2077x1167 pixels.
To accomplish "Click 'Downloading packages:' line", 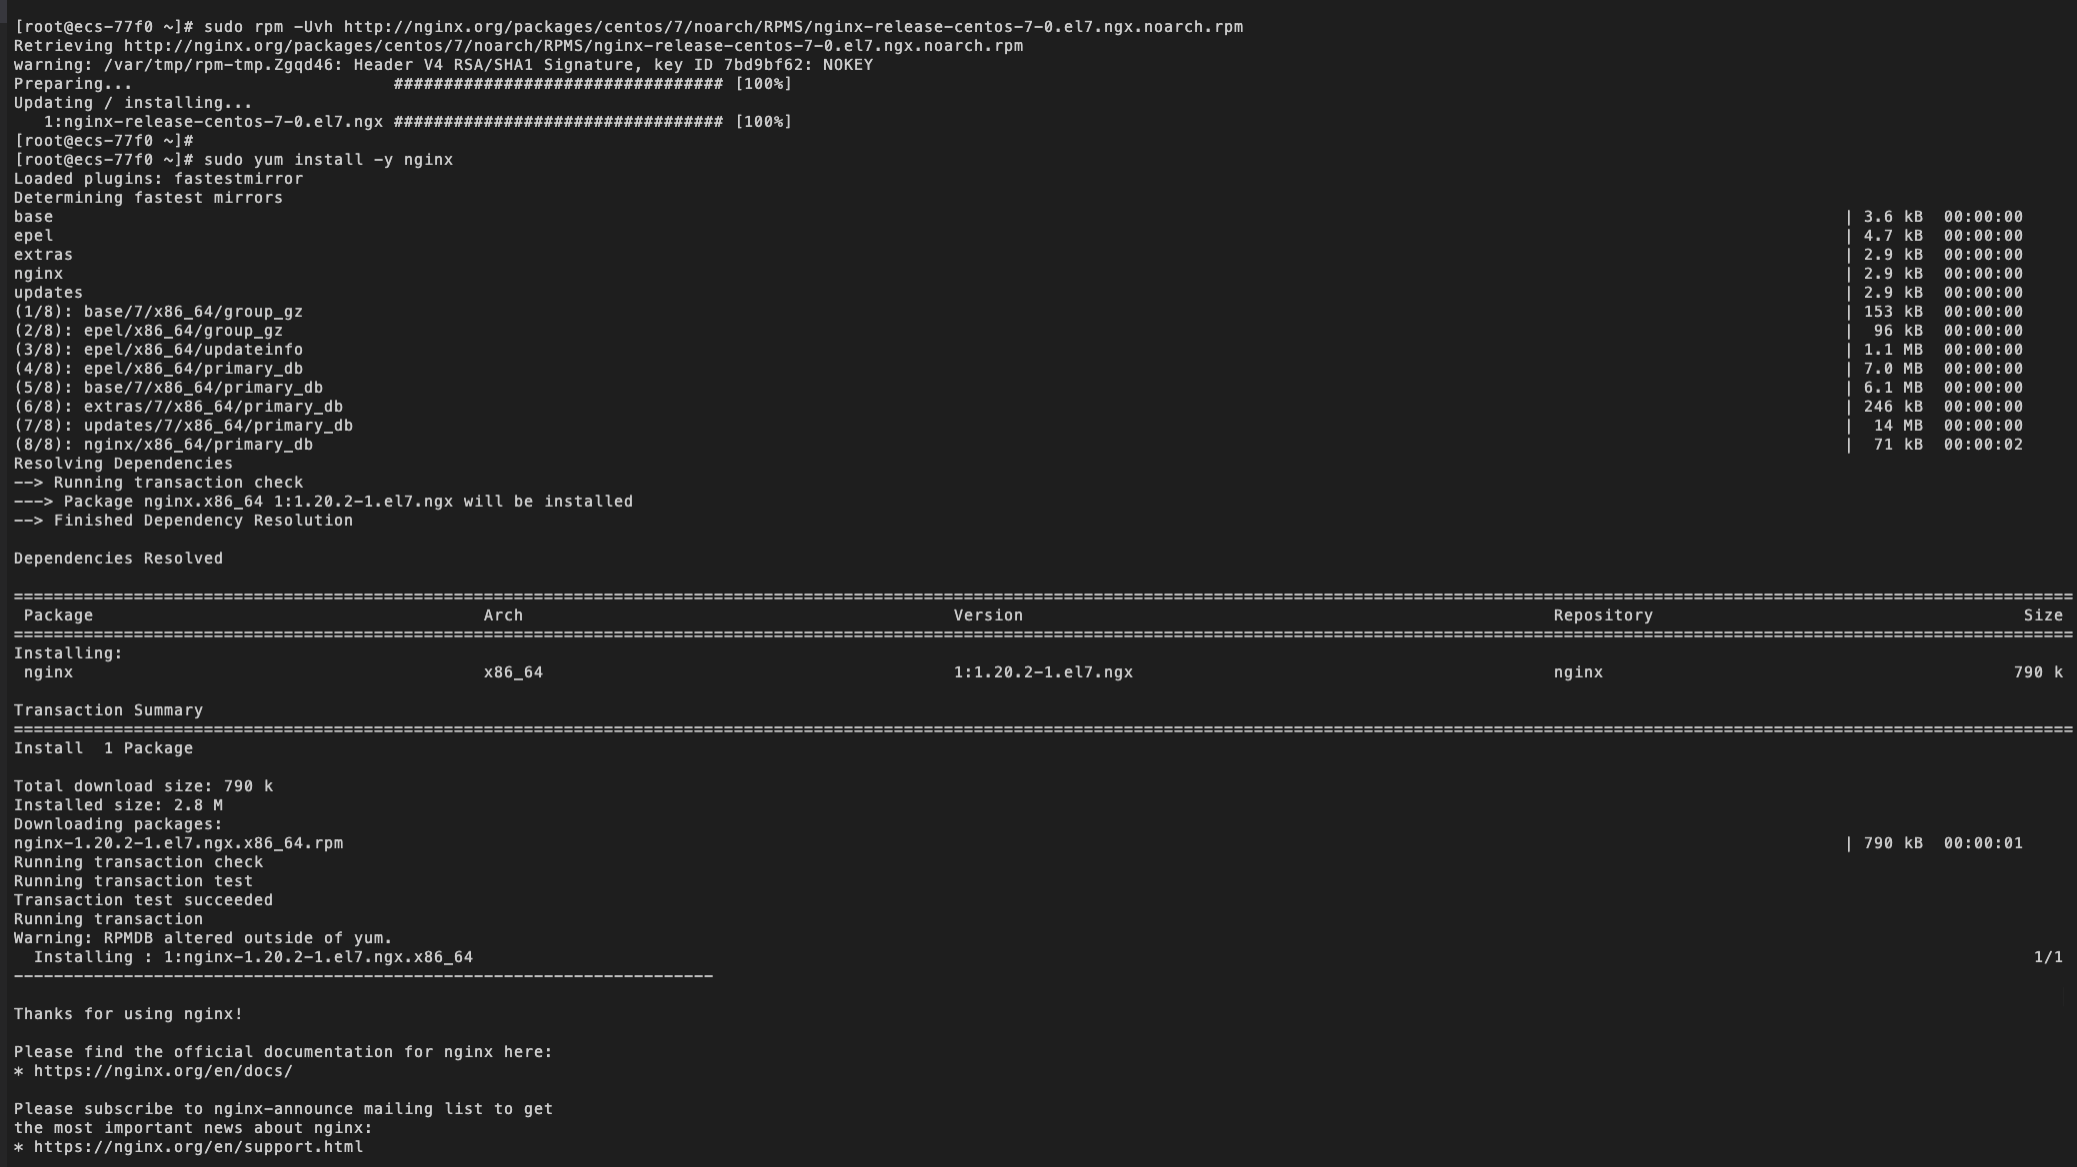I will 118,825.
